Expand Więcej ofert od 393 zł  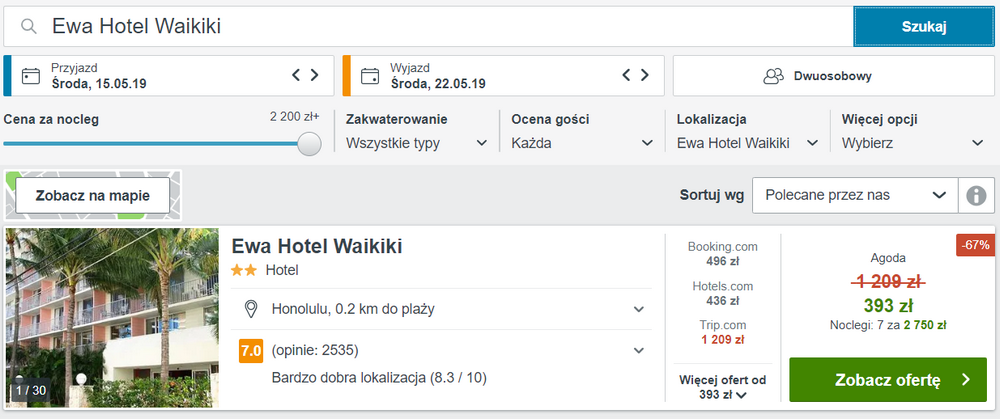[723, 387]
